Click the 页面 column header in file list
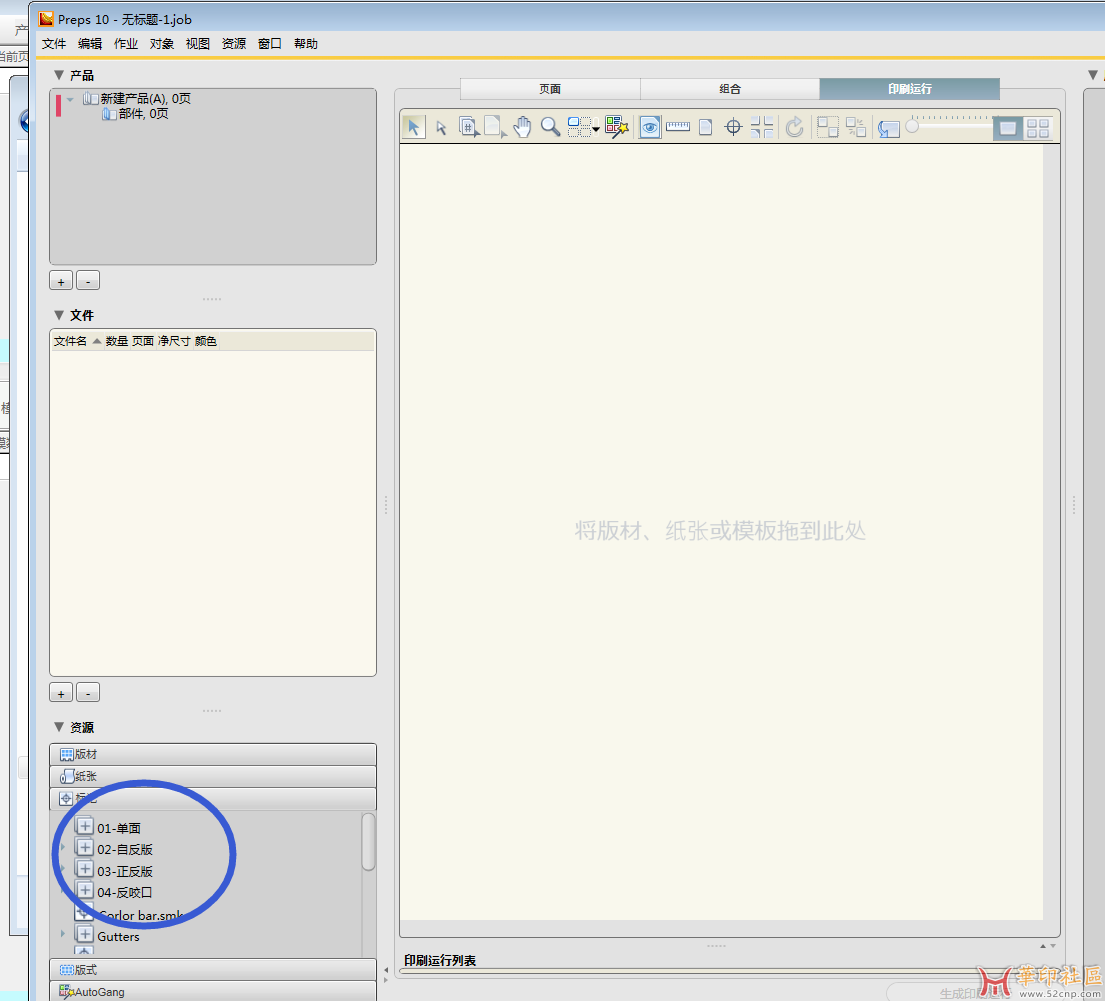 (x=142, y=341)
